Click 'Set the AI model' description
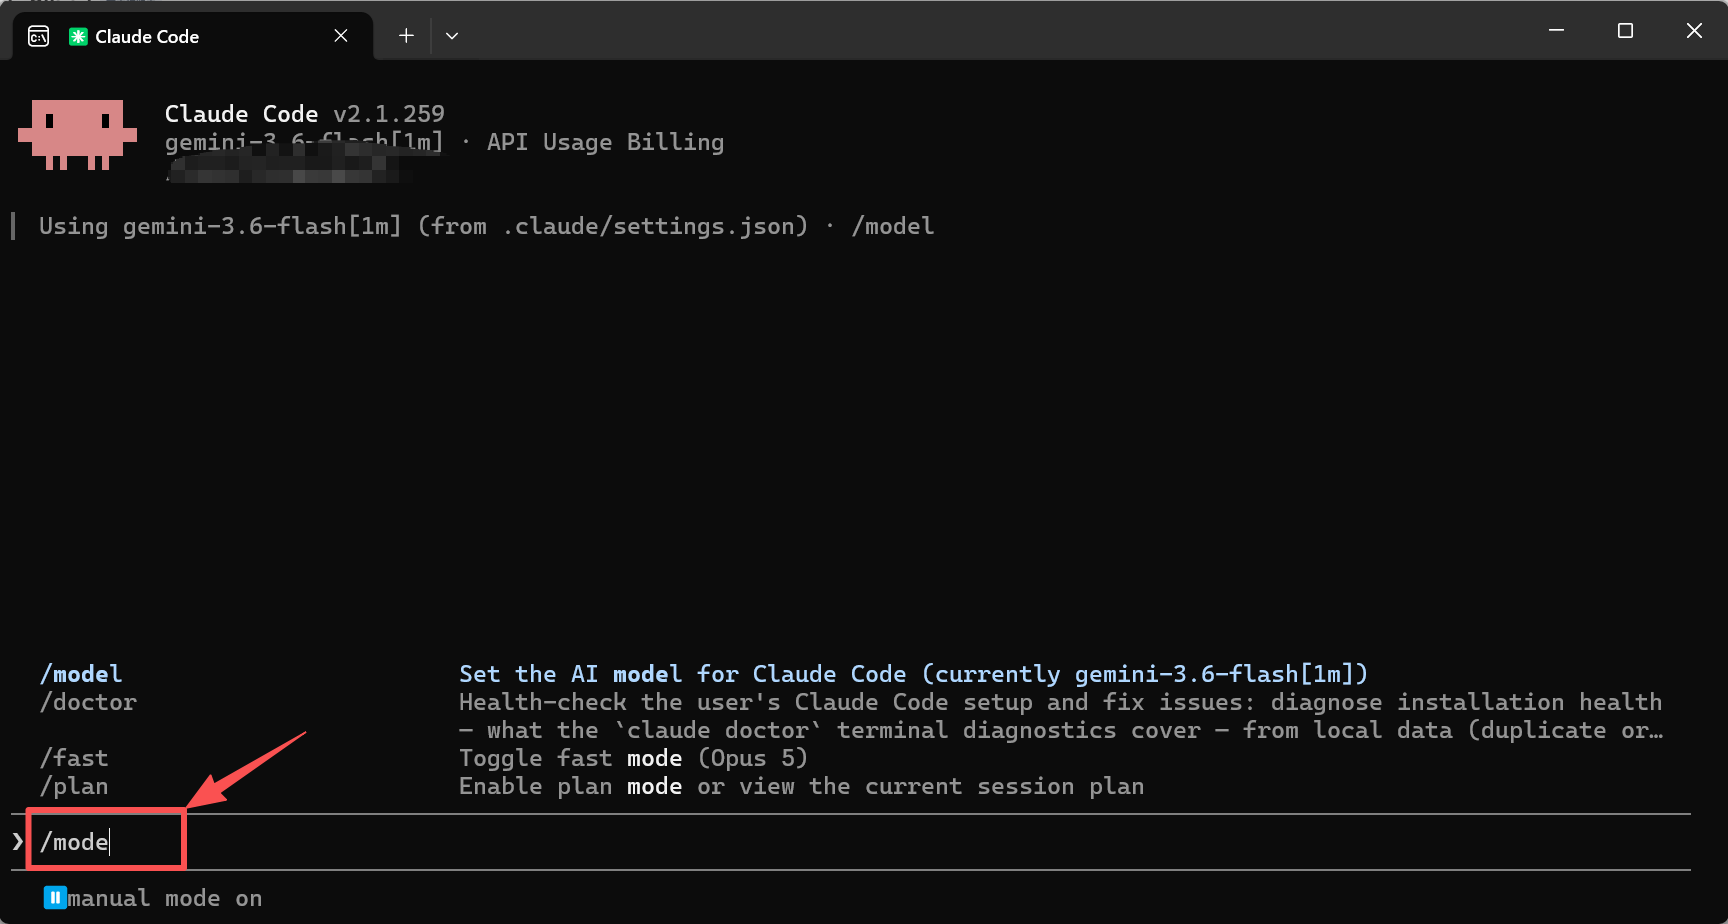 913,674
